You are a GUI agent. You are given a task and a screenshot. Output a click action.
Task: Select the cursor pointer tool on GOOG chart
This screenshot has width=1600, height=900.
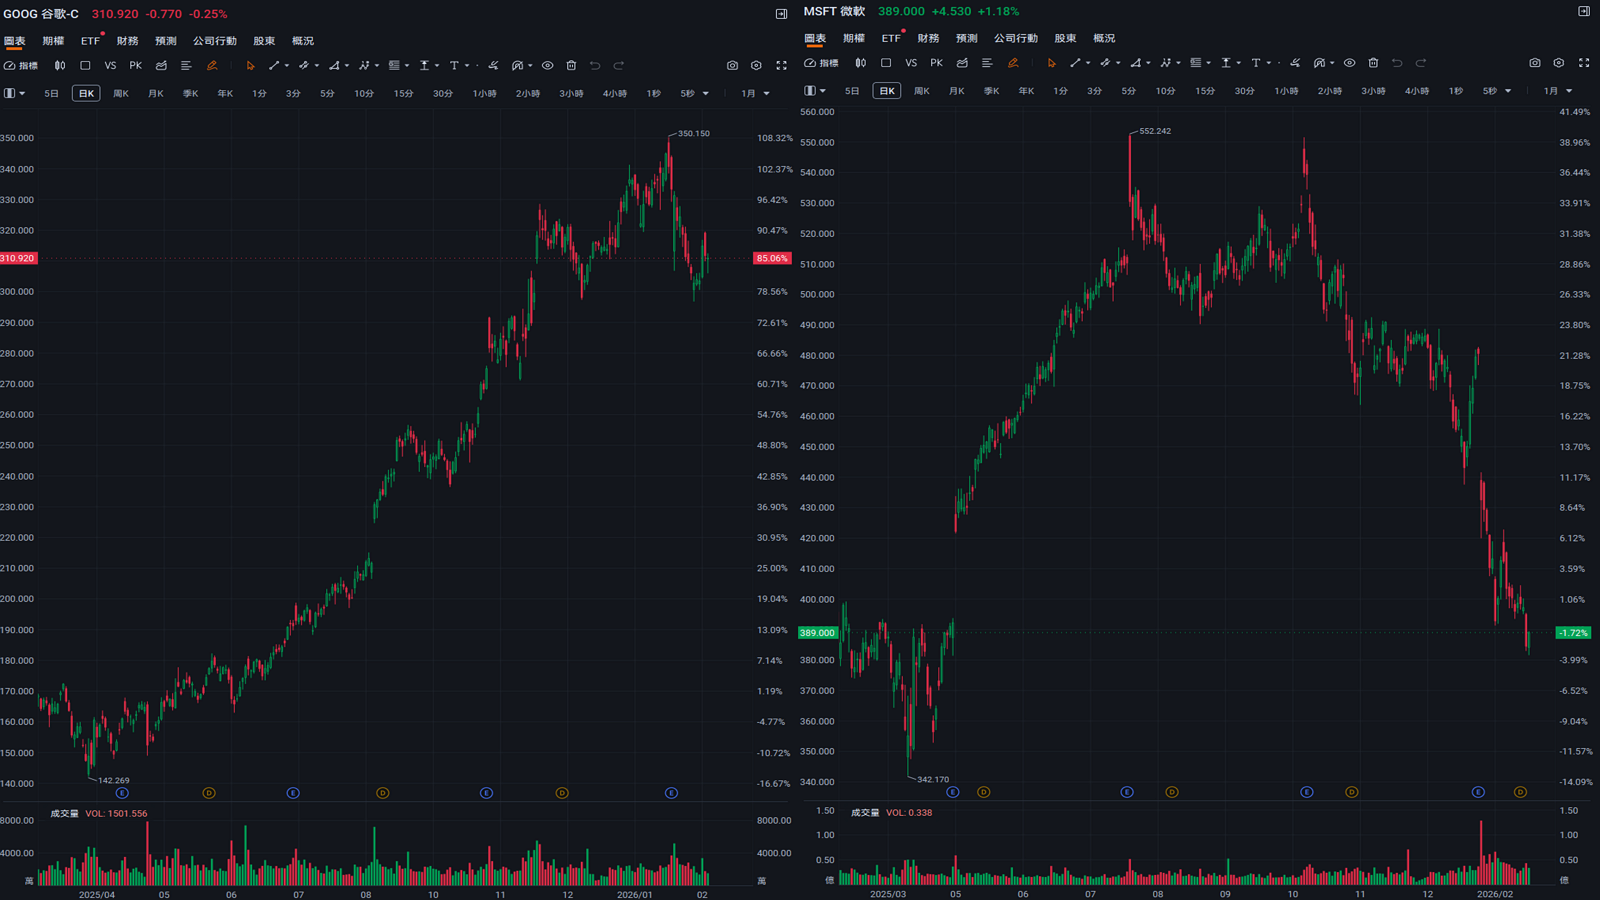[250, 66]
